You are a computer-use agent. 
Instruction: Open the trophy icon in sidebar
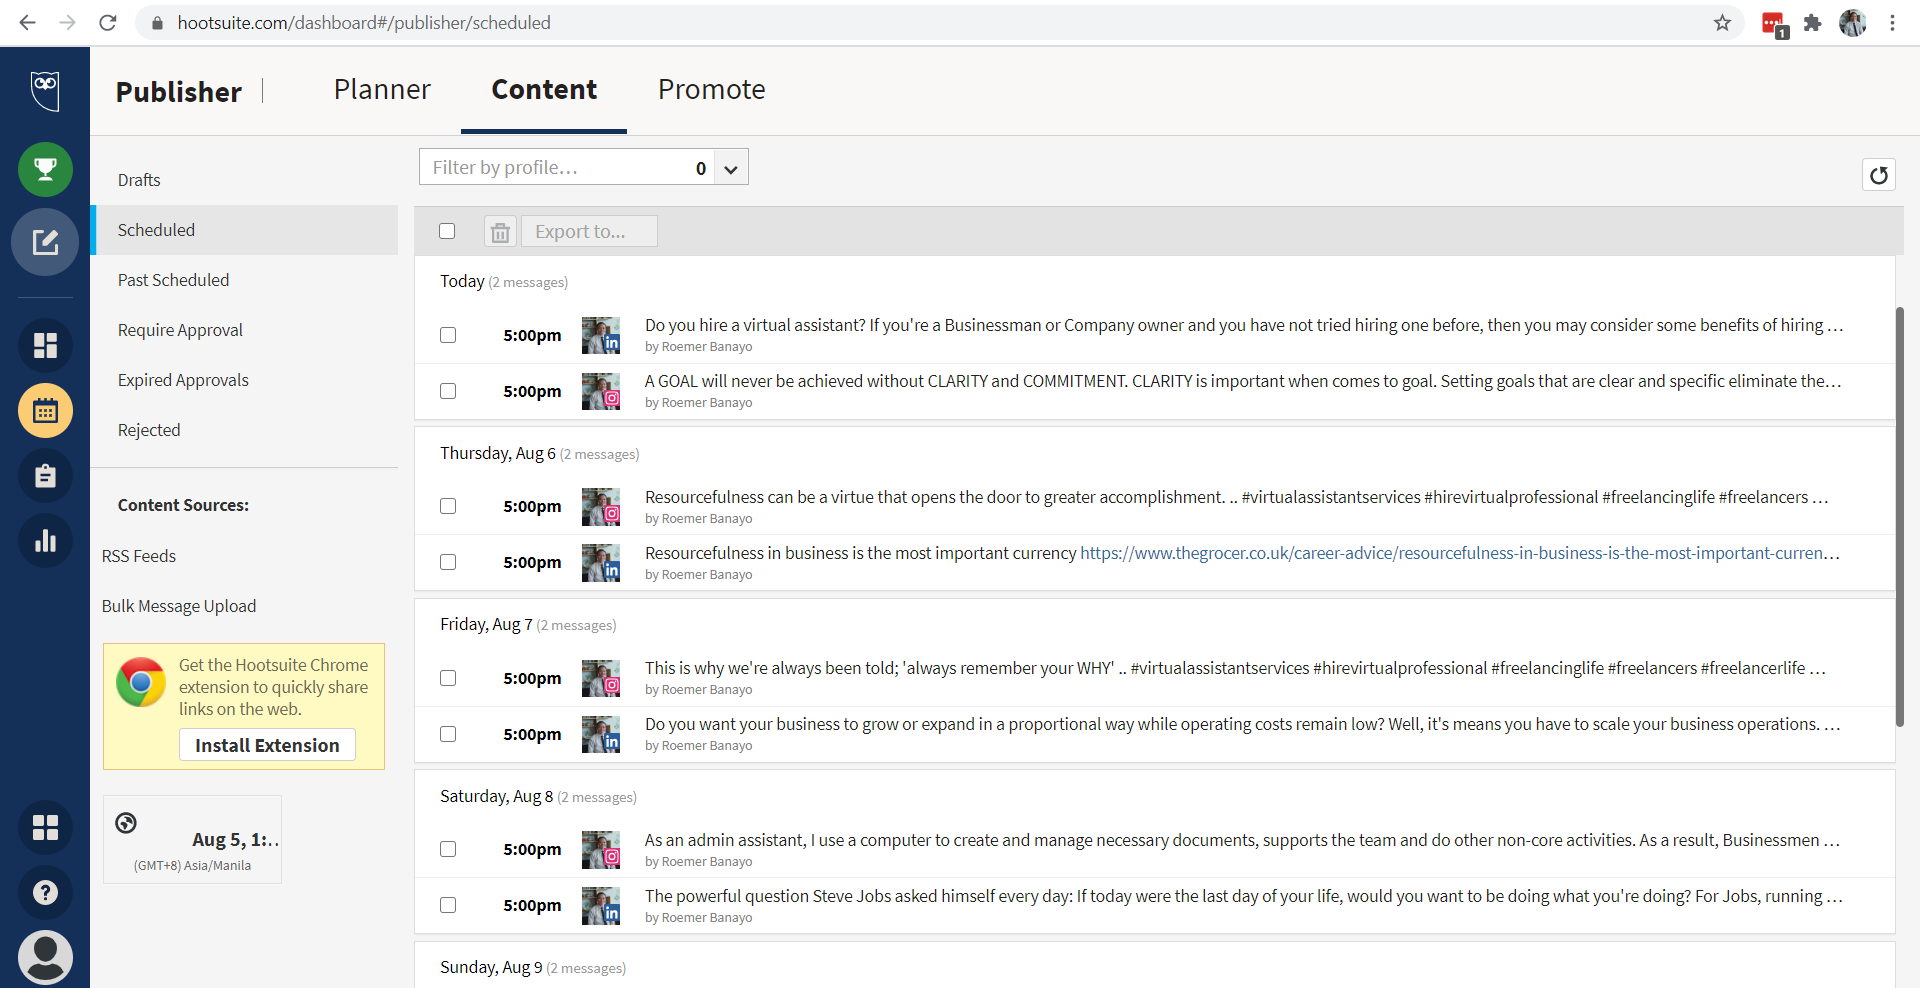[x=45, y=169]
